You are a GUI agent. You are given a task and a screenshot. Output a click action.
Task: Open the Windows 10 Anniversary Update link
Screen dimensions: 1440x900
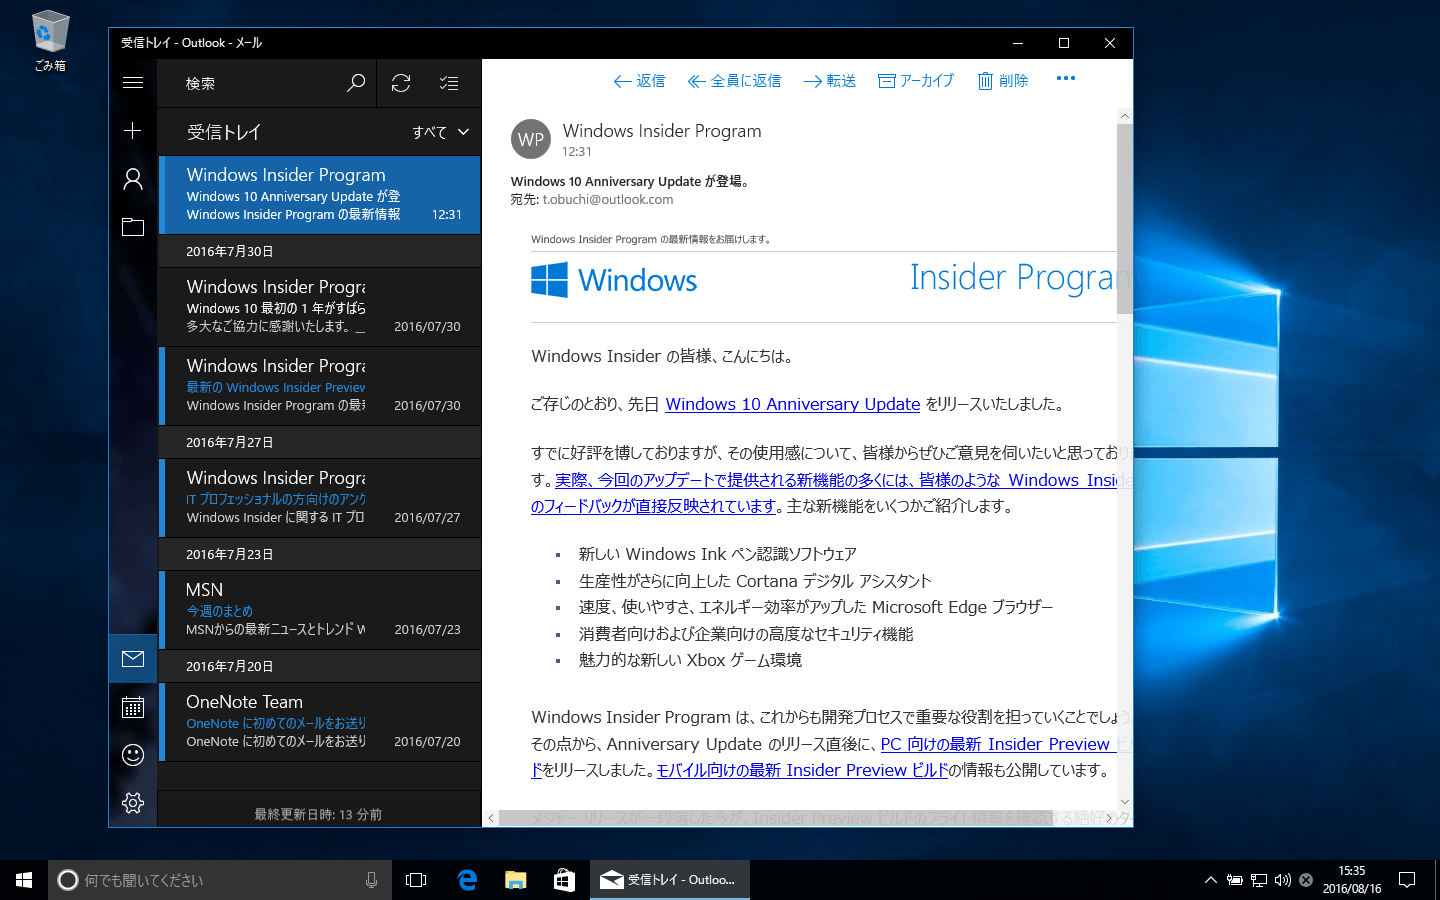point(793,404)
